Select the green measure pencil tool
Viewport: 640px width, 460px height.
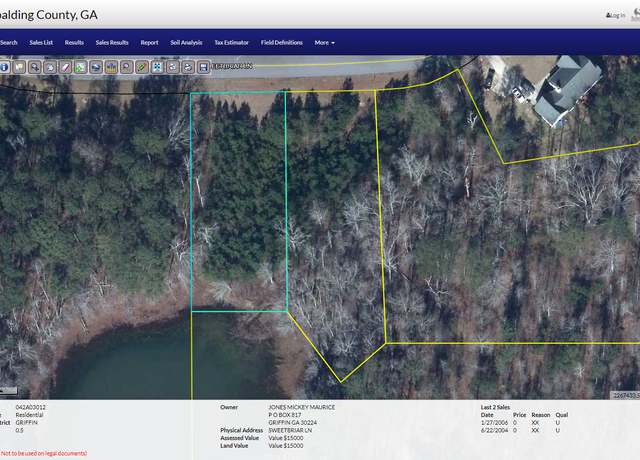142,67
